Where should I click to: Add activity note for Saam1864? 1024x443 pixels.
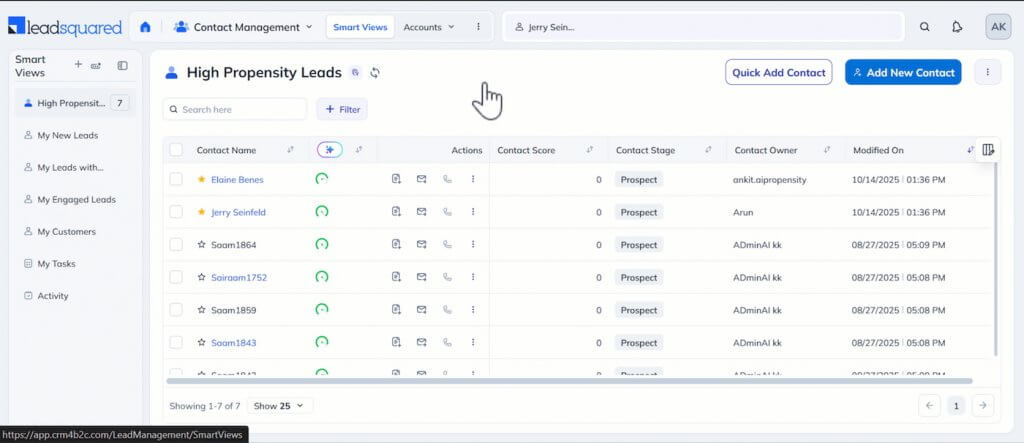[396, 244]
